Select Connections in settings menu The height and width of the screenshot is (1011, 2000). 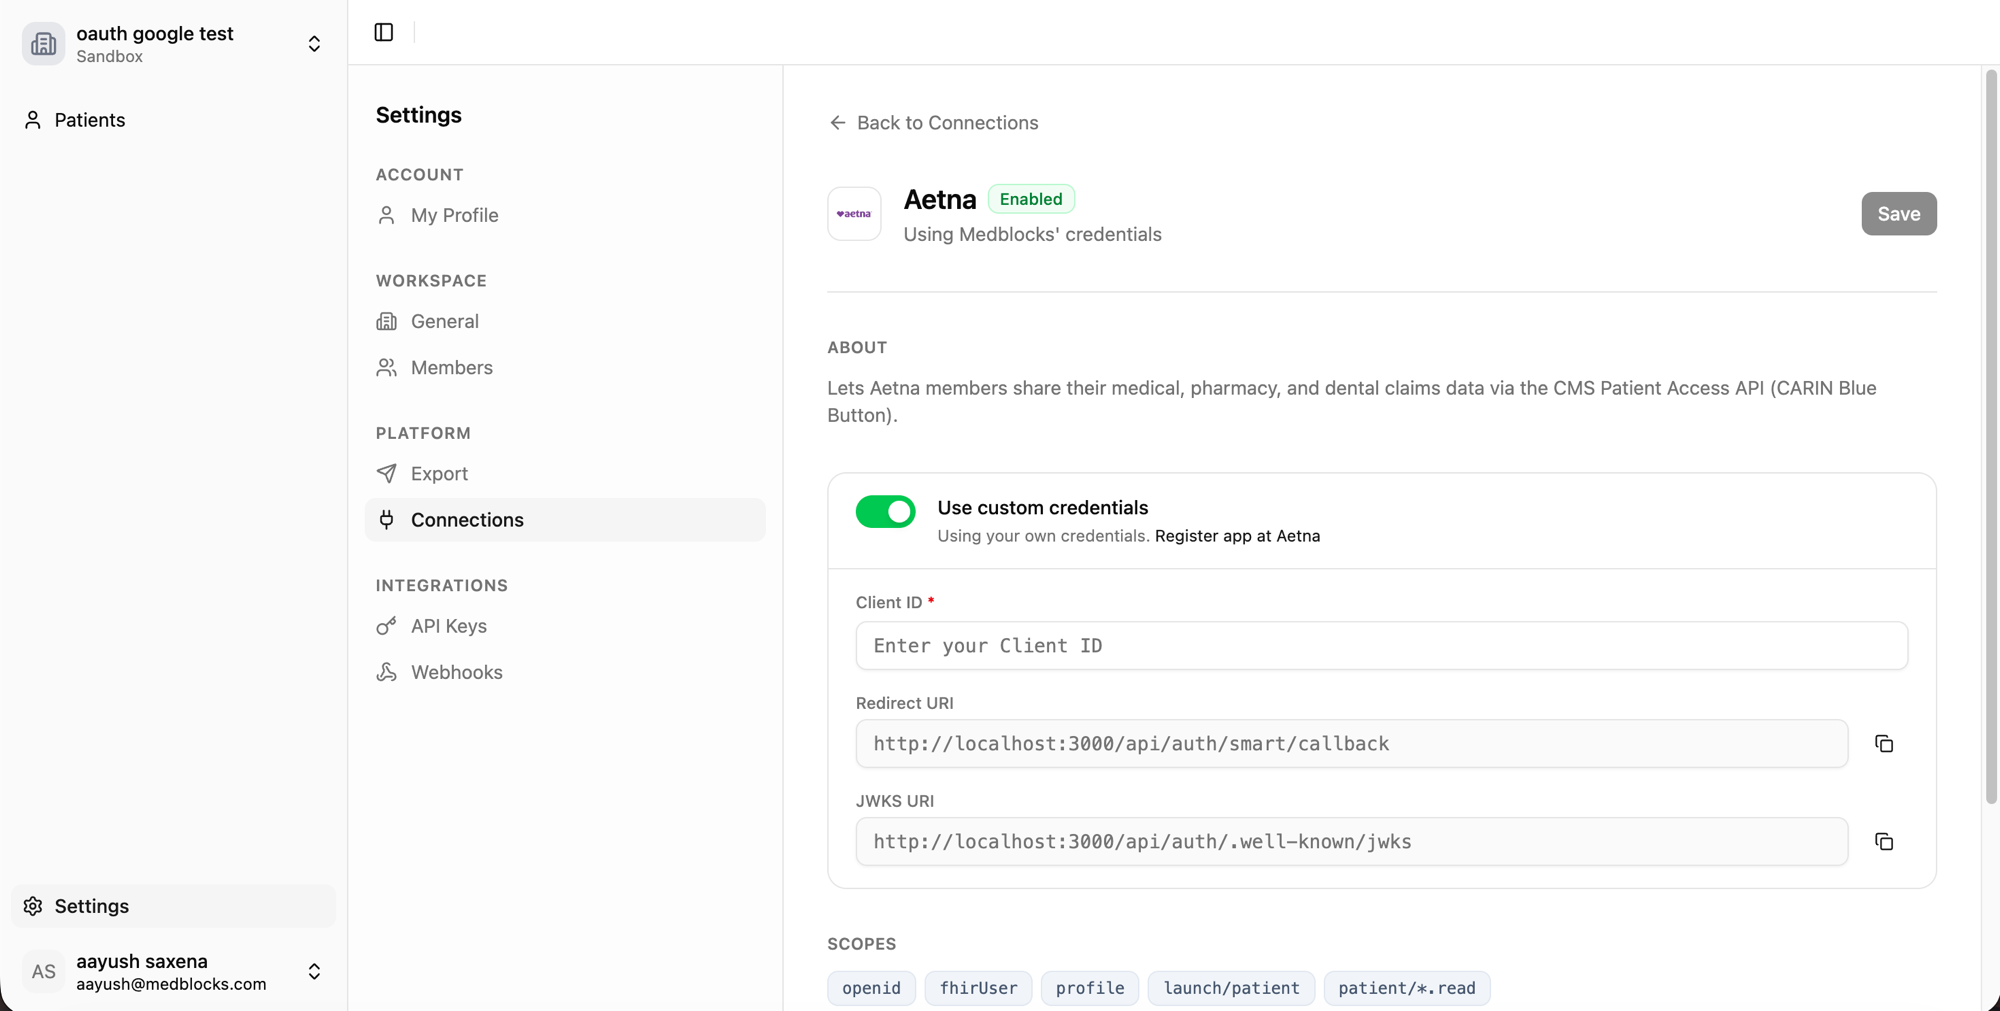coord(565,519)
